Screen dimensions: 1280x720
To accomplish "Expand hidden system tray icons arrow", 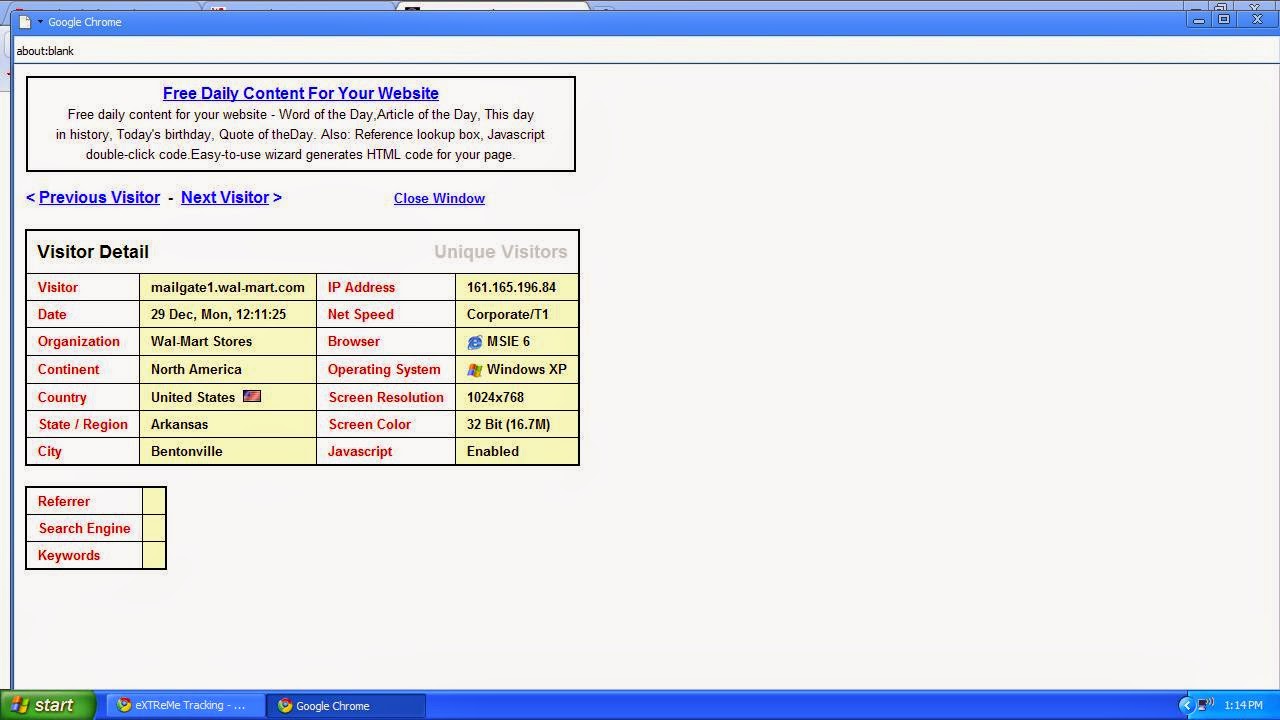I will (x=1186, y=705).
